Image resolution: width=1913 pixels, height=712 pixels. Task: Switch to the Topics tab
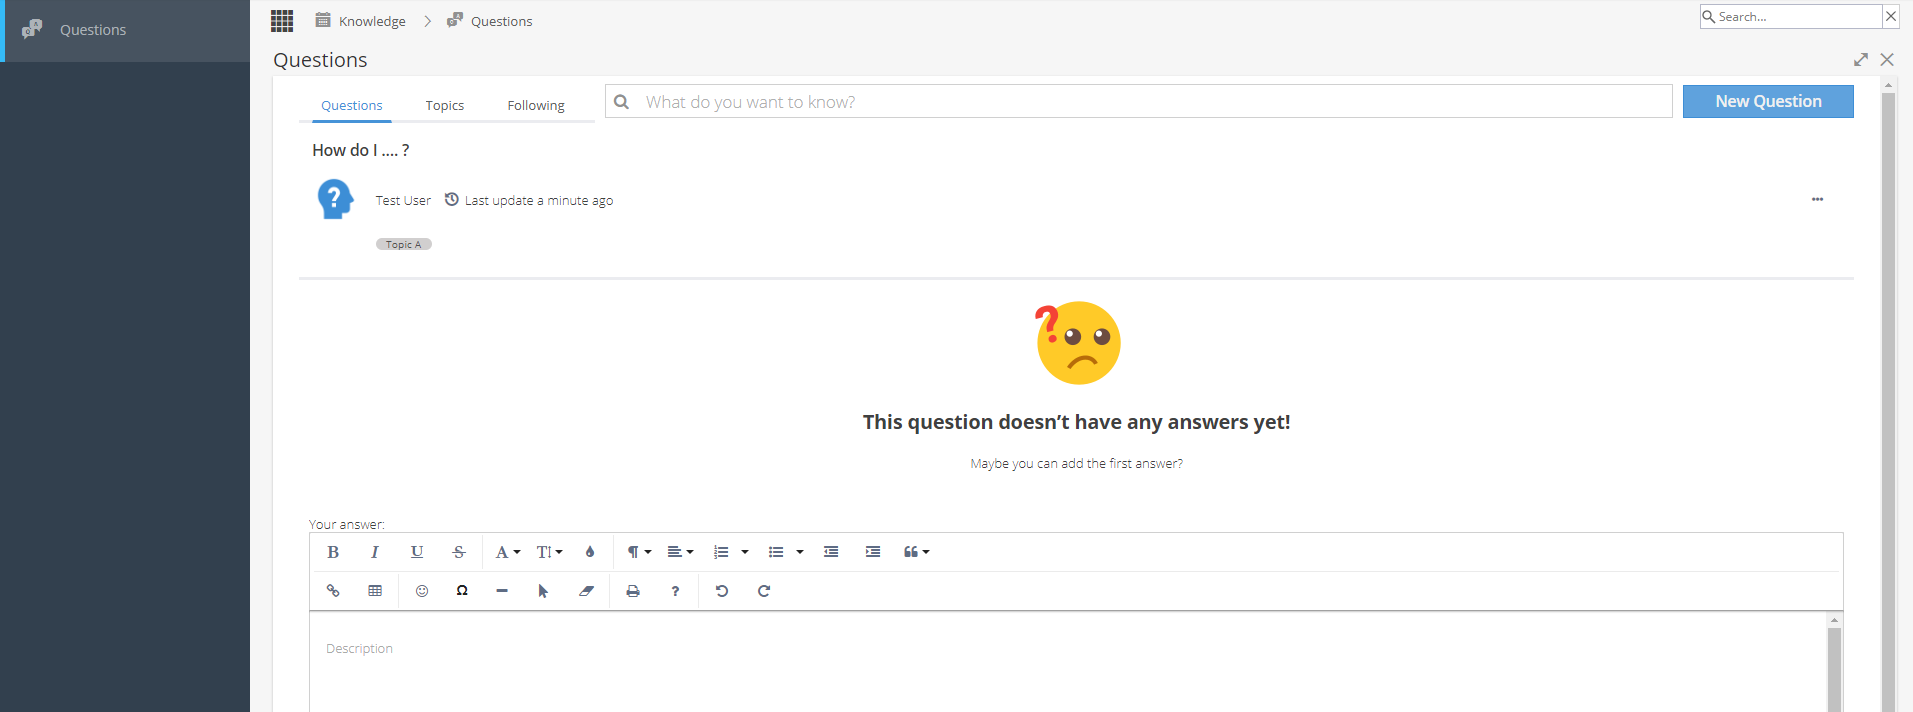click(445, 105)
